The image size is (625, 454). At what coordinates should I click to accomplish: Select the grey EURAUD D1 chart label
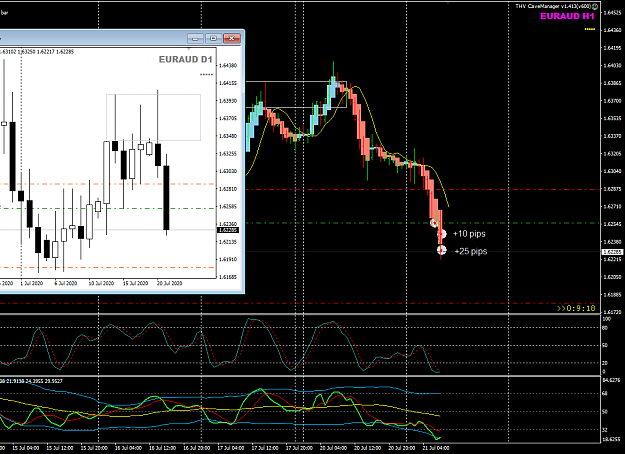pos(185,59)
